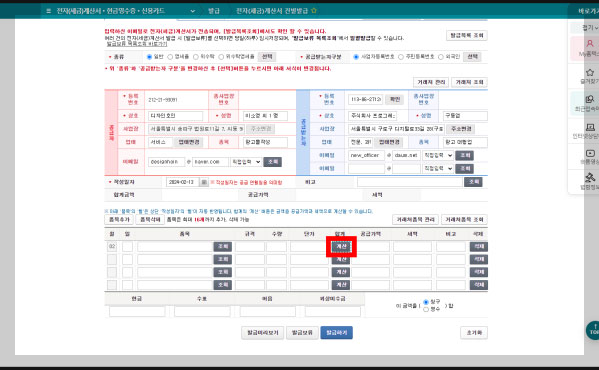Open the calendar picker beside 작성일자
Image resolution: width=599 pixels, height=370 pixels.
pos(204,182)
